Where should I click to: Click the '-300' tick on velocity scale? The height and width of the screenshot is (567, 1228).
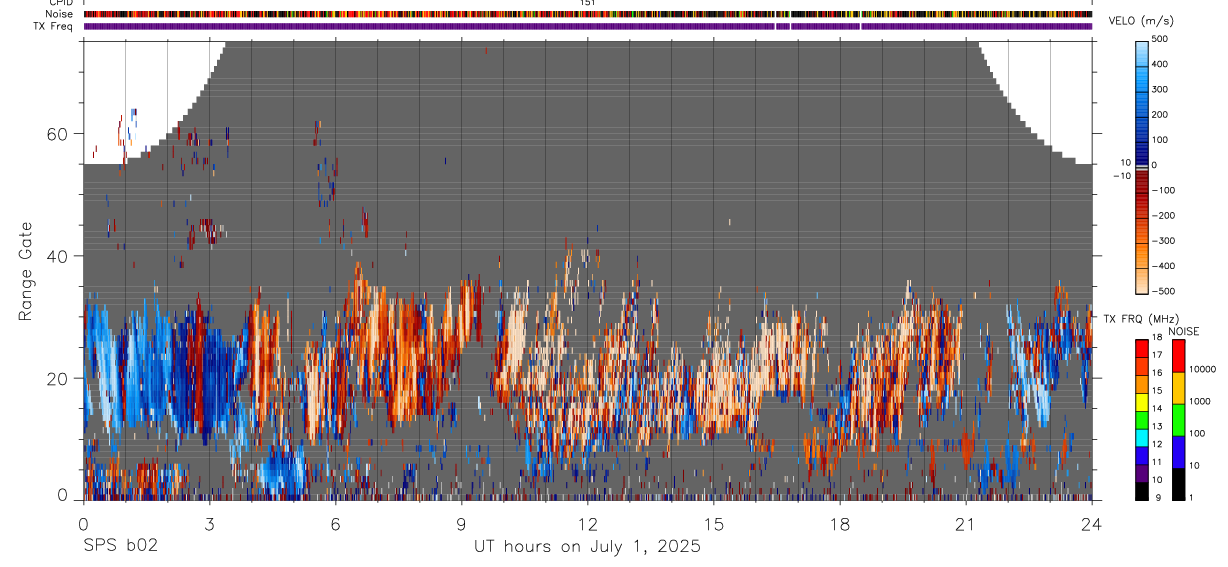coord(1165,241)
